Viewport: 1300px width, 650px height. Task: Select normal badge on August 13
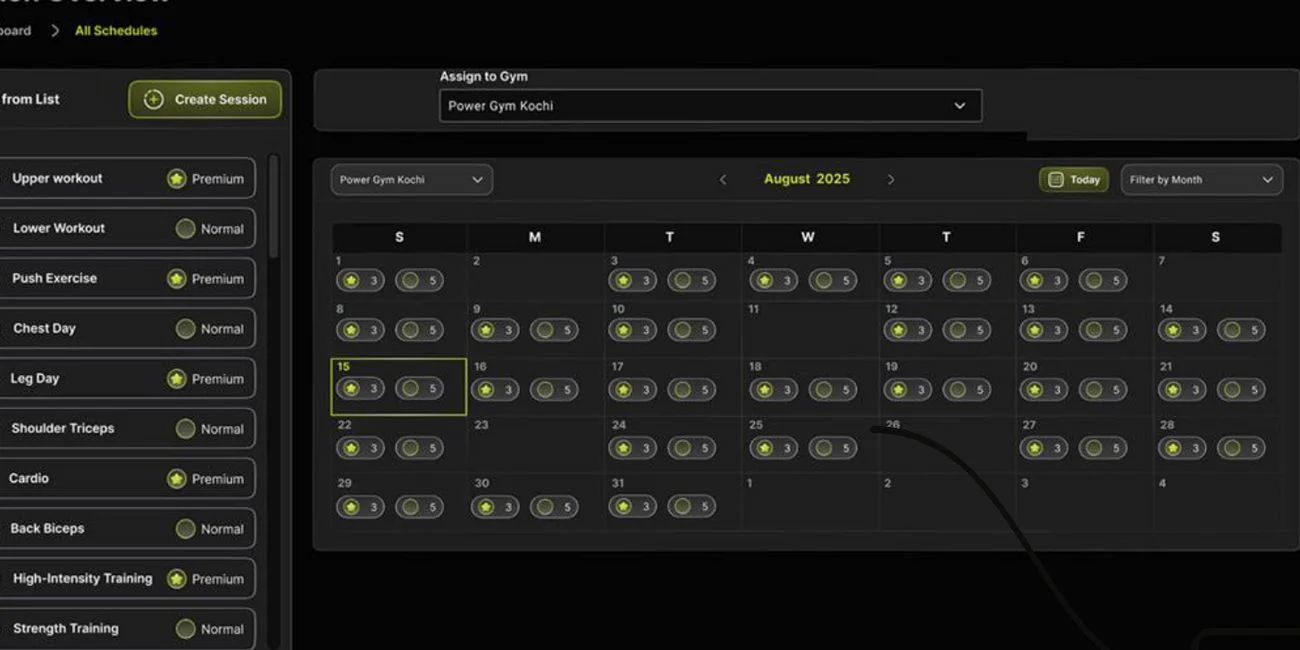point(1103,330)
